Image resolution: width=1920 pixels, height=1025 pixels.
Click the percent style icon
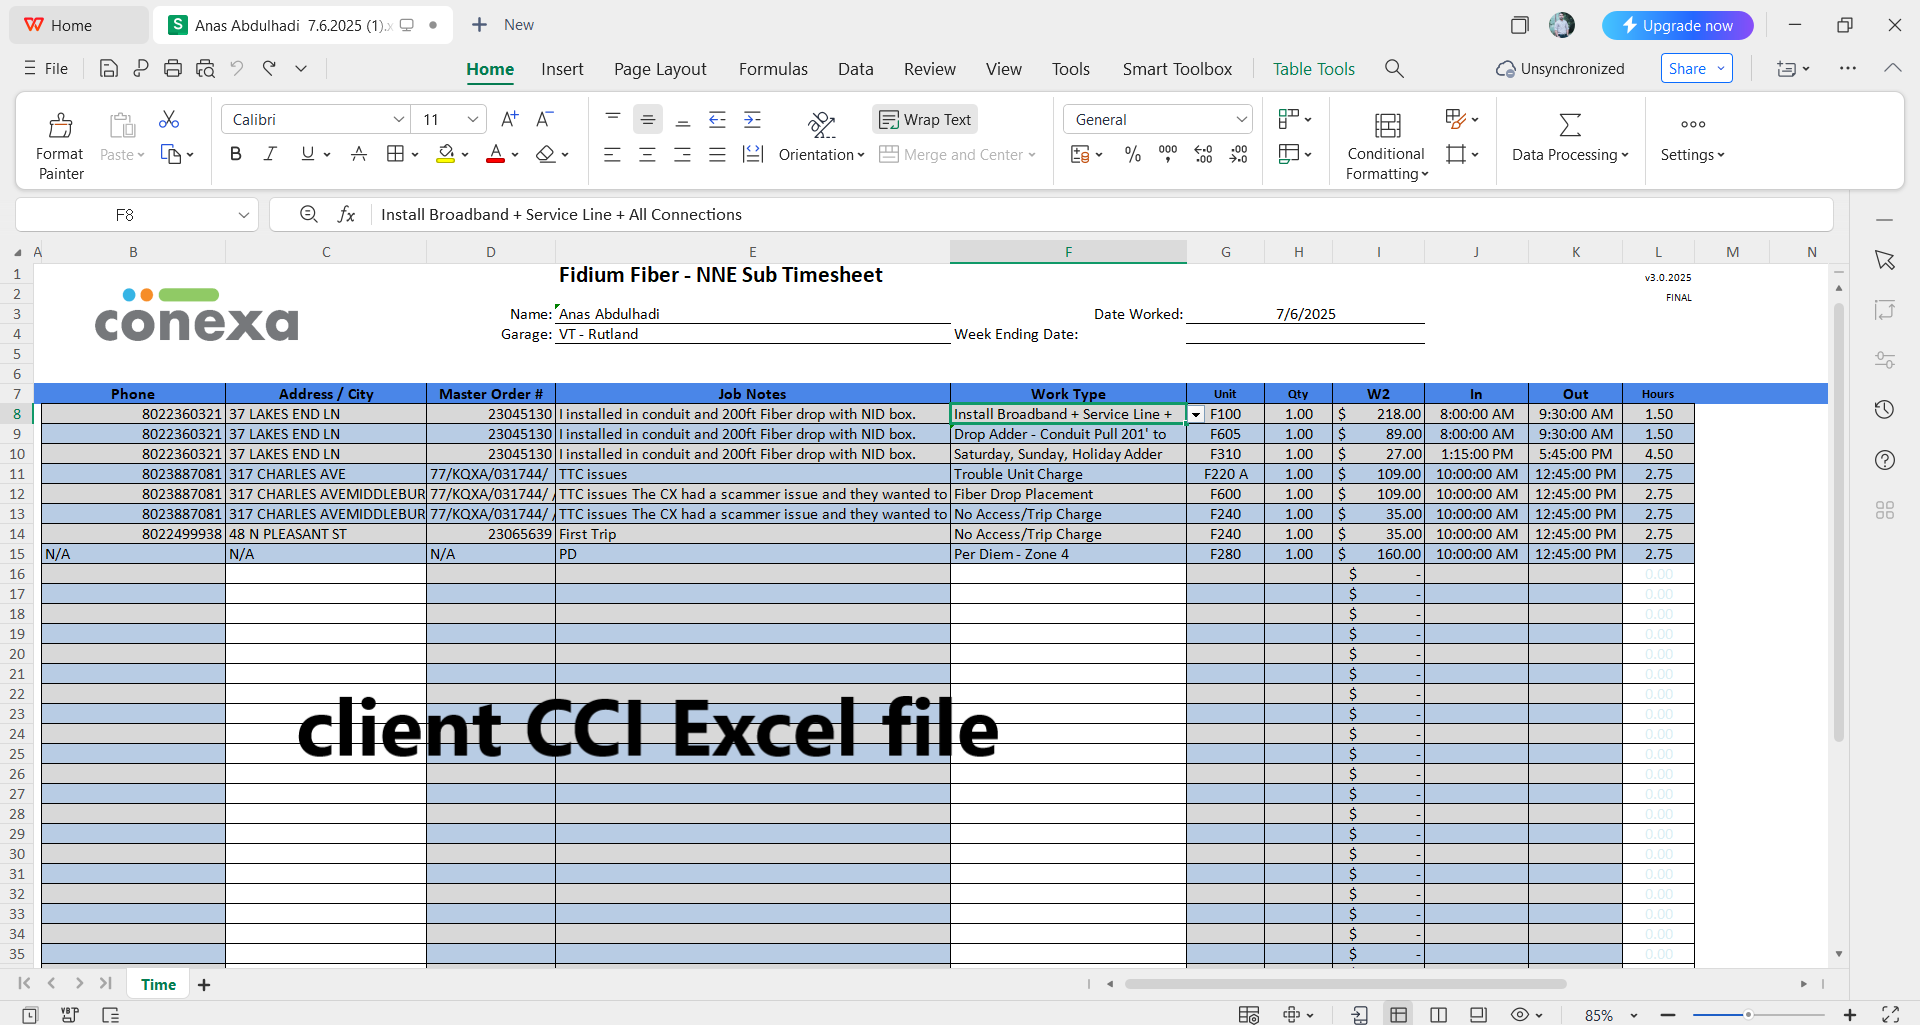[1133, 154]
